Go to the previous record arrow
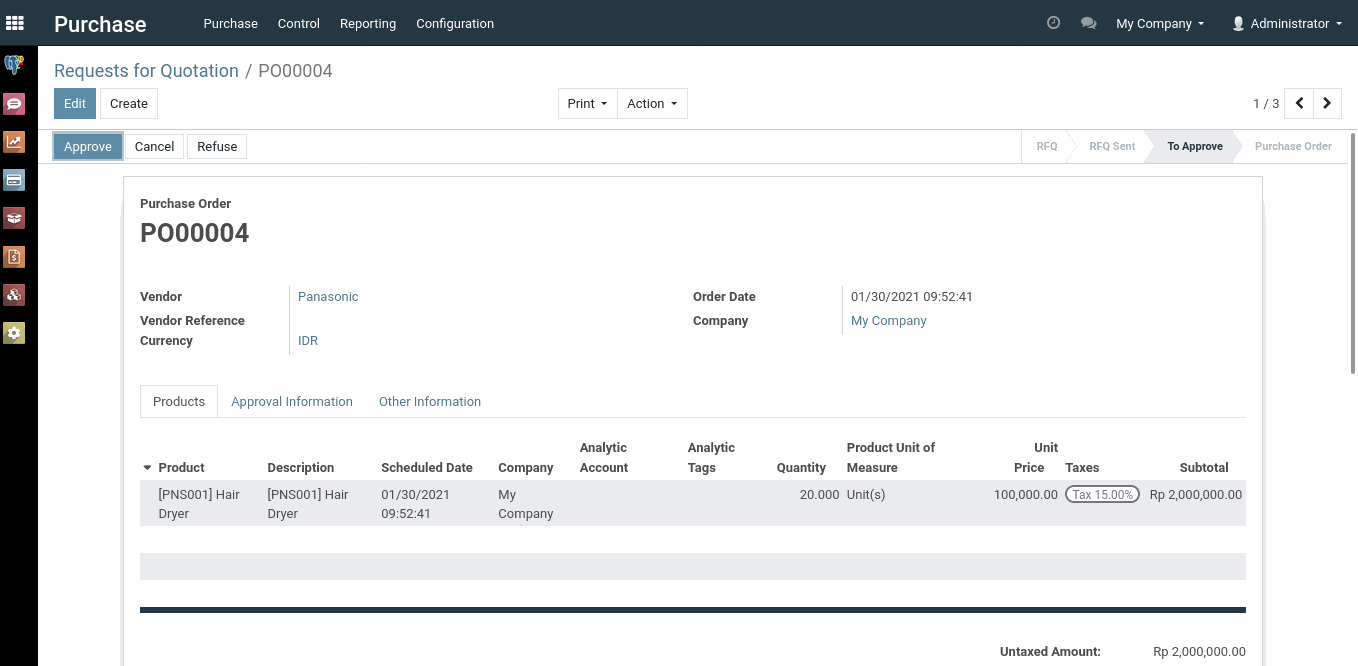Viewport: 1358px width, 666px height. tap(1299, 103)
